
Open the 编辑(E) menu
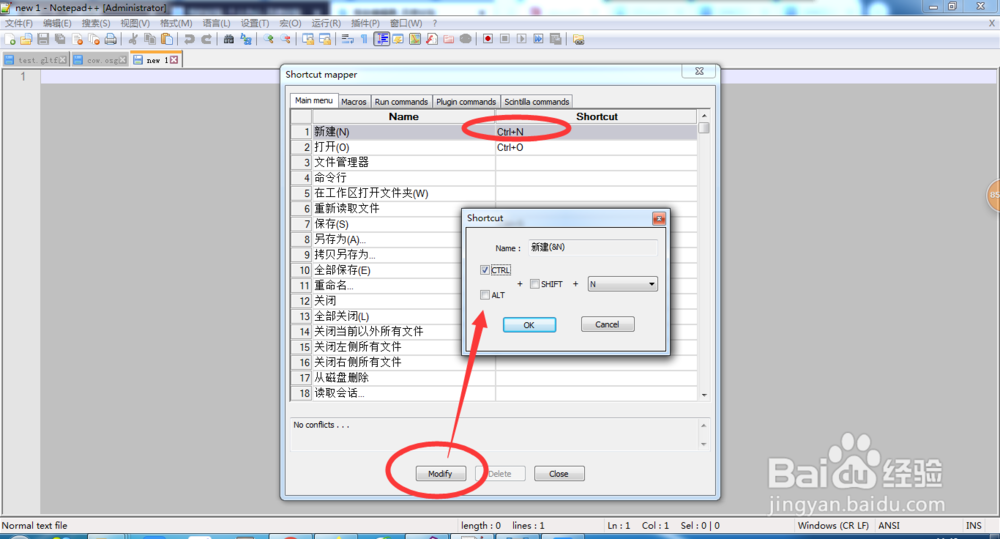pyautogui.click(x=57, y=23)
